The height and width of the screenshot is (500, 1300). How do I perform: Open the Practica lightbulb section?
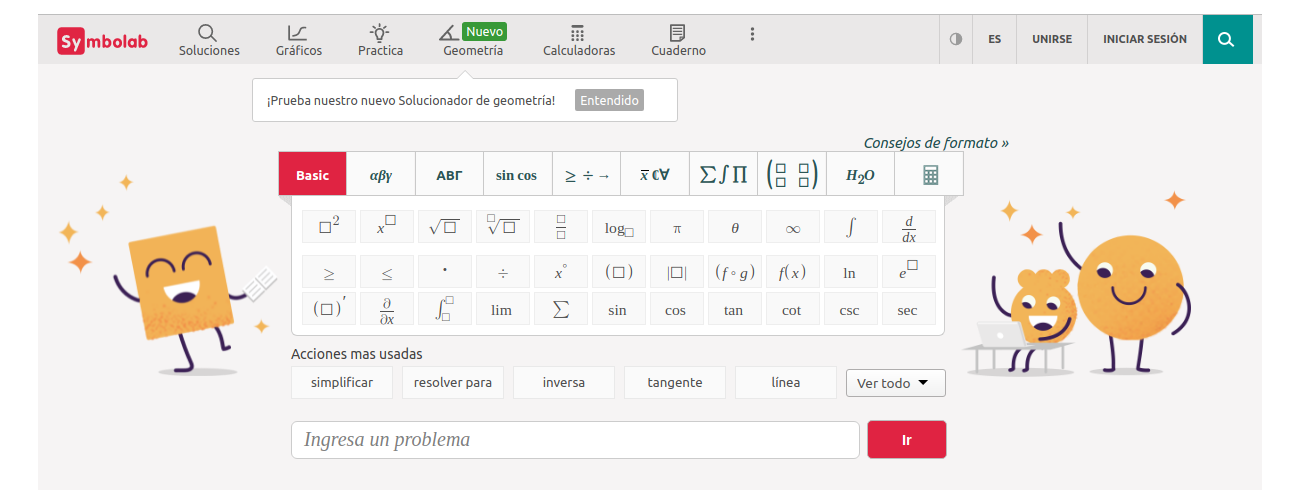(380, 41)
